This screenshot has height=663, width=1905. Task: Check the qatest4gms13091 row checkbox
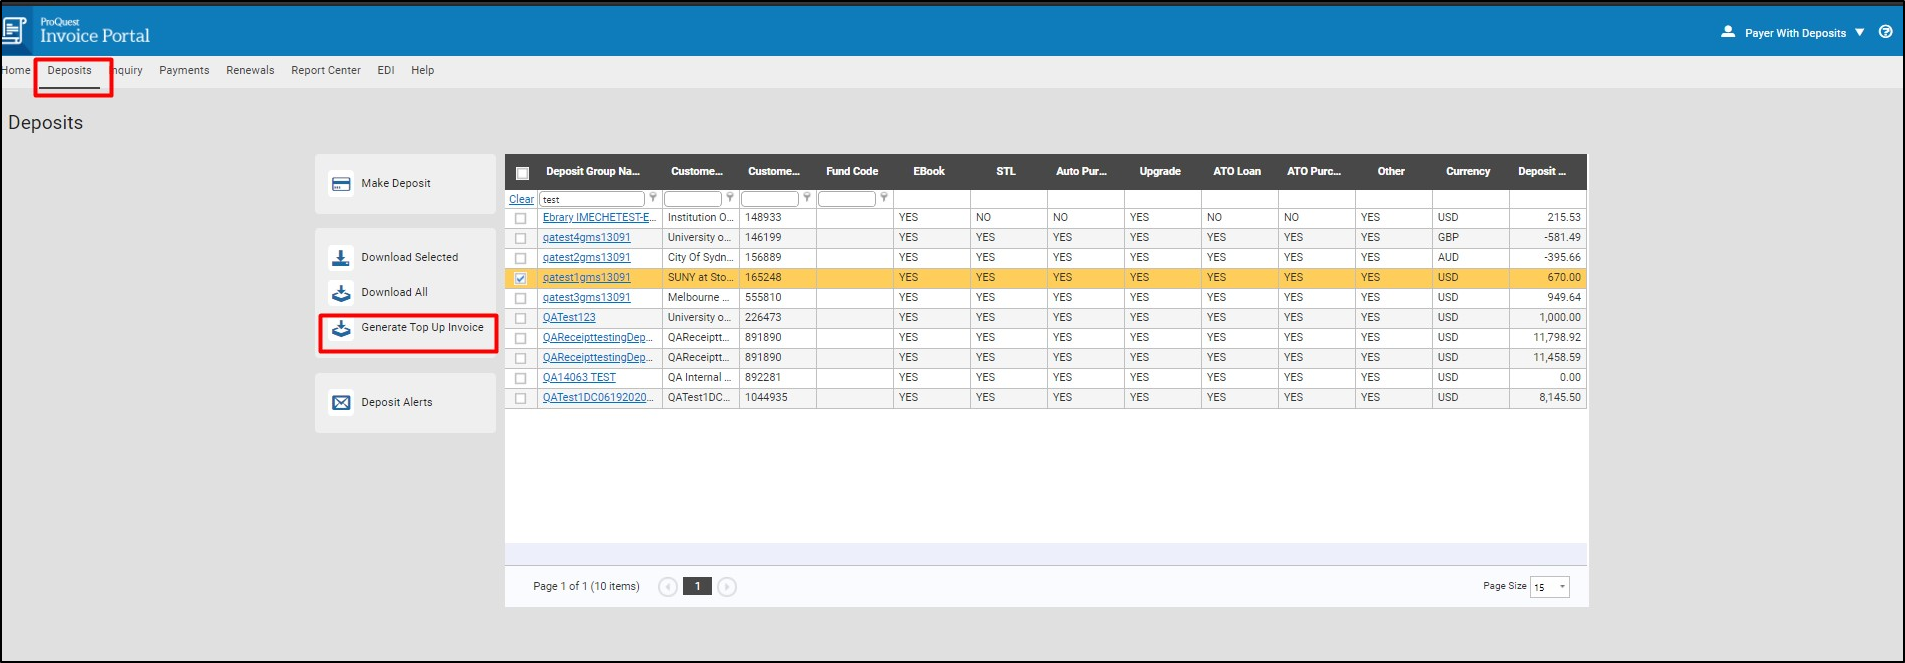click(x=520, y=238)
